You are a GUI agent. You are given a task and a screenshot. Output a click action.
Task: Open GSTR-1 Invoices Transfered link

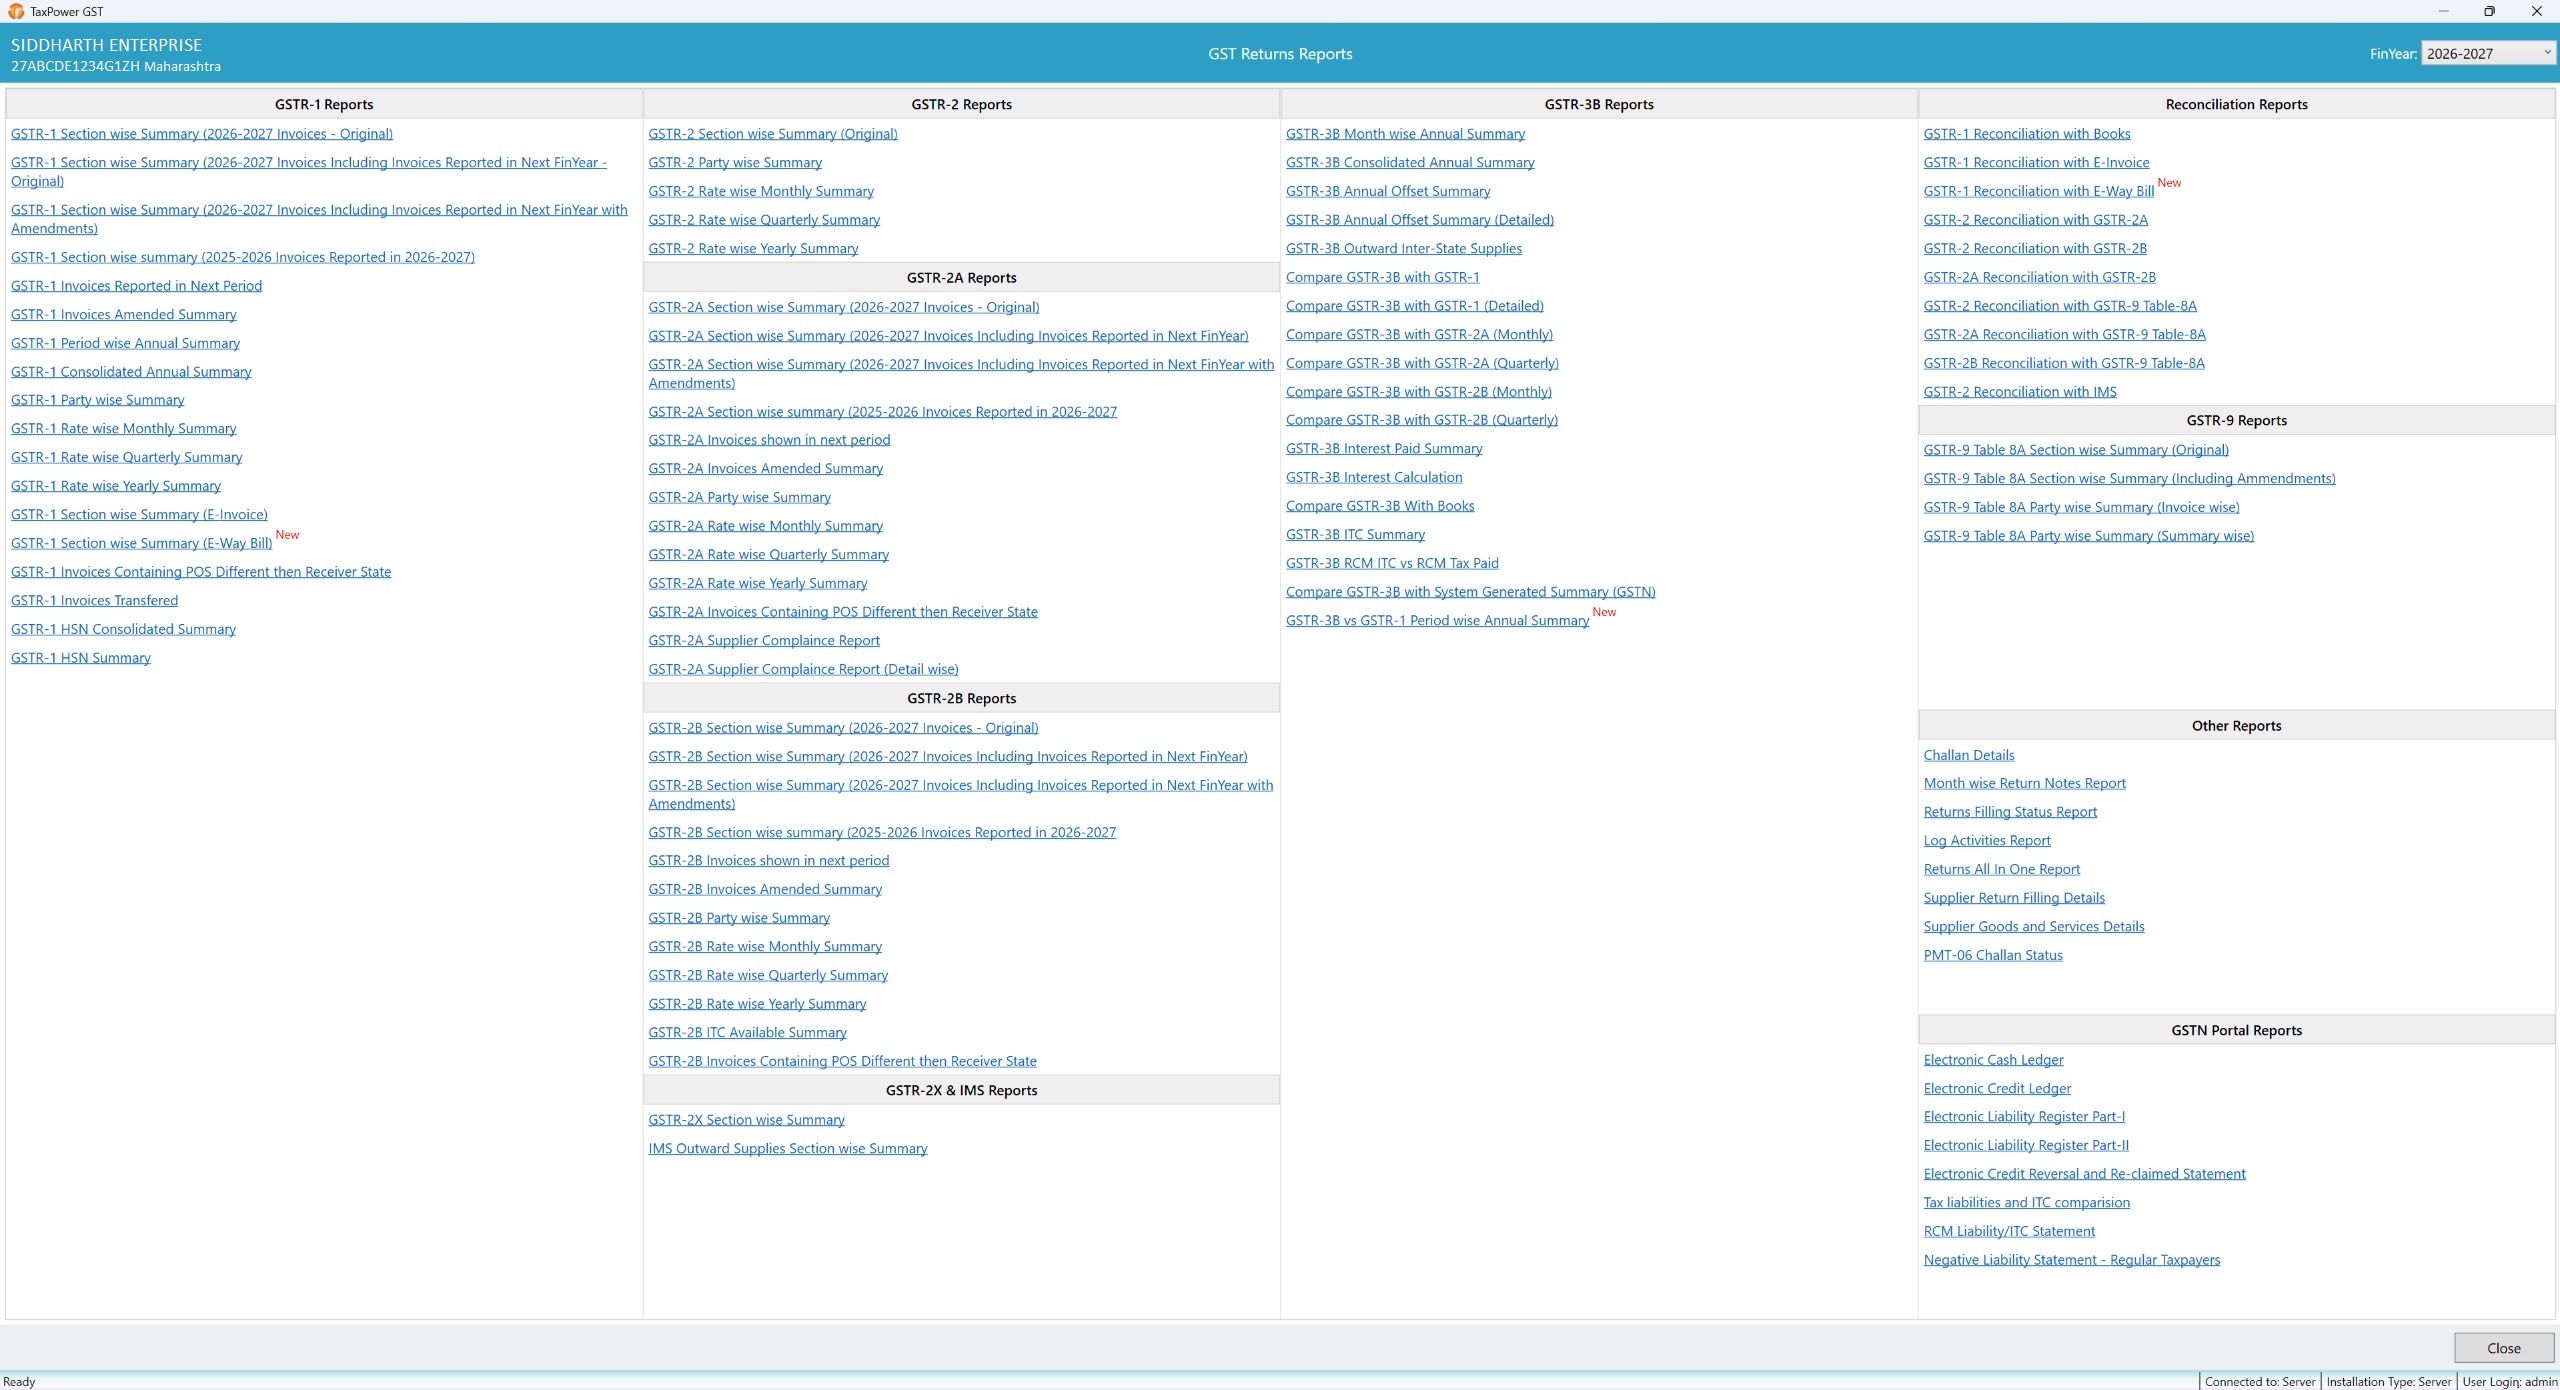click(x=95, y=601)
